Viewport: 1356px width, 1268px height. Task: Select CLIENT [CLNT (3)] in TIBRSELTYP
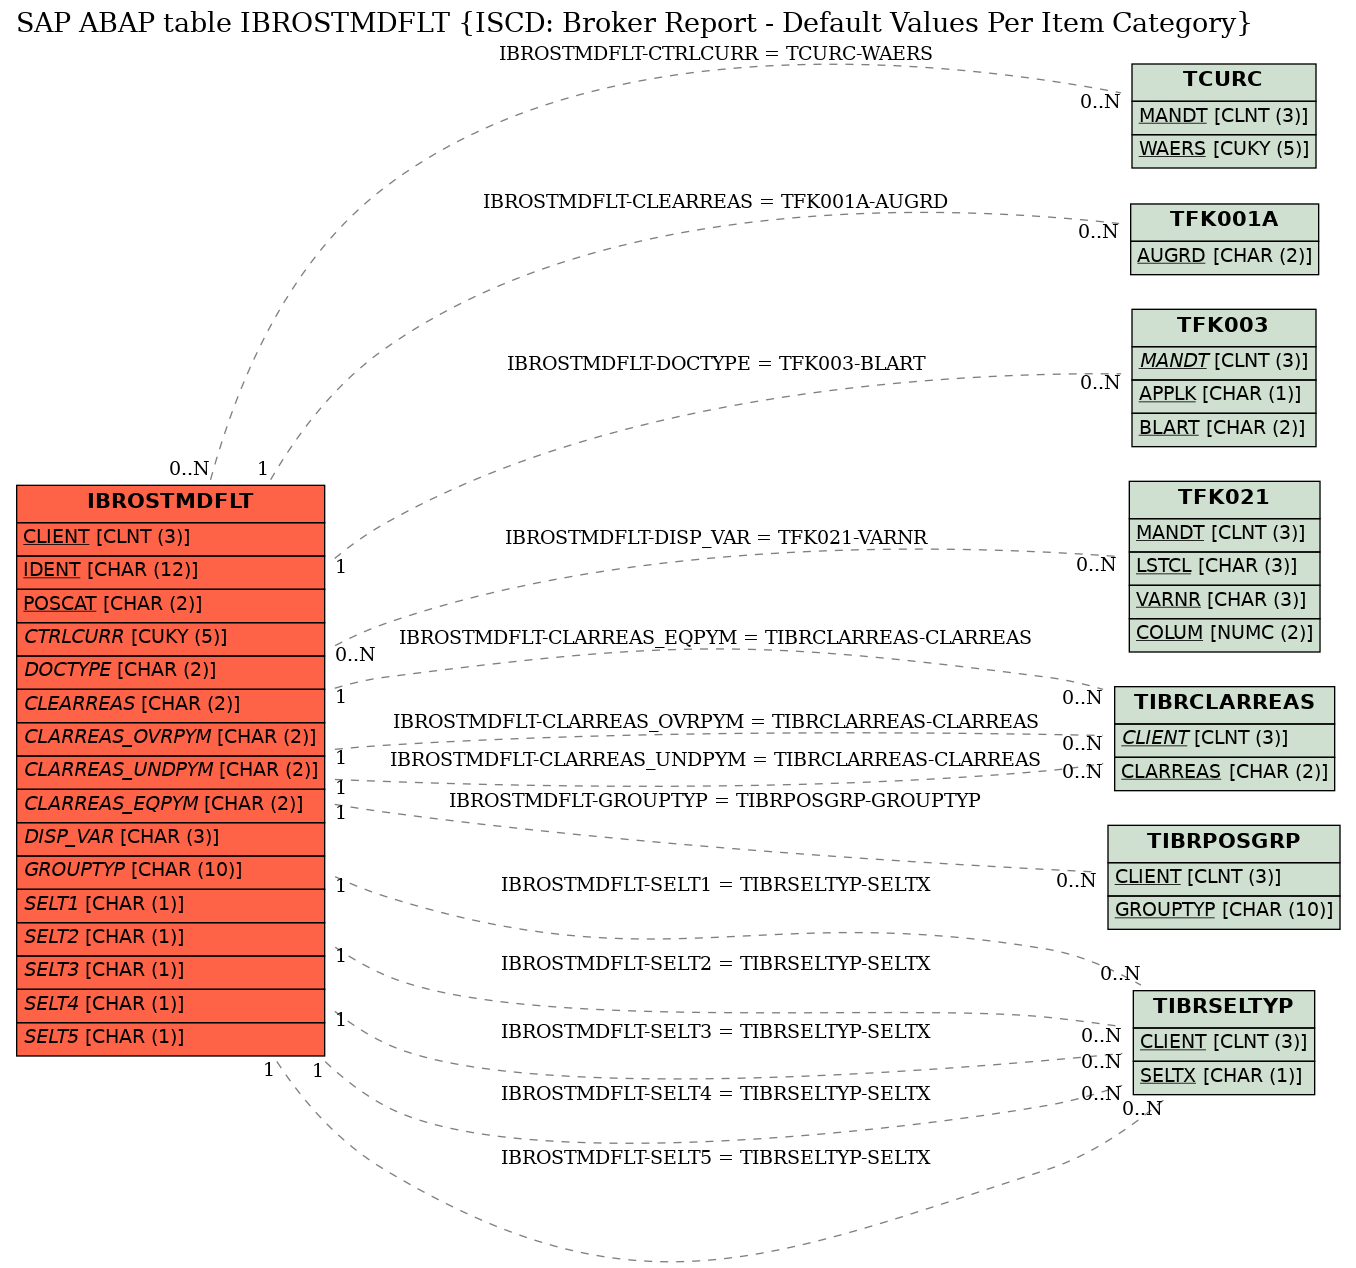pyautogui.click(x=1223, y=1043)
